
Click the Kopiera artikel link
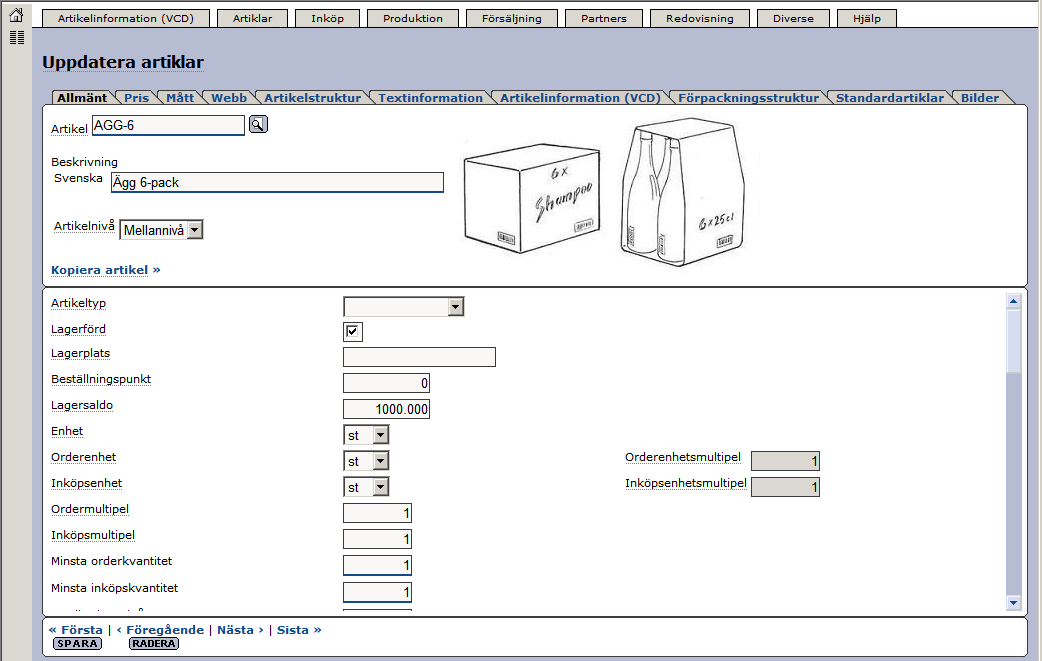[106, 270]
